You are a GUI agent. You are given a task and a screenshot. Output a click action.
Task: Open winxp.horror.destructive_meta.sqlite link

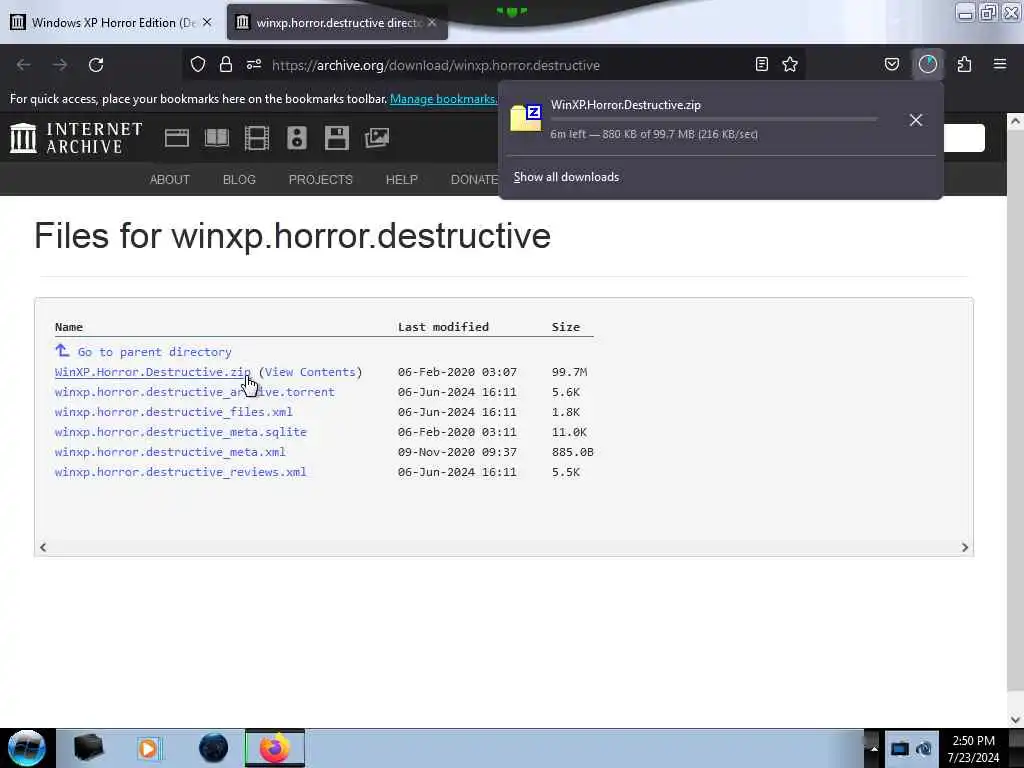tap(181, 432)
